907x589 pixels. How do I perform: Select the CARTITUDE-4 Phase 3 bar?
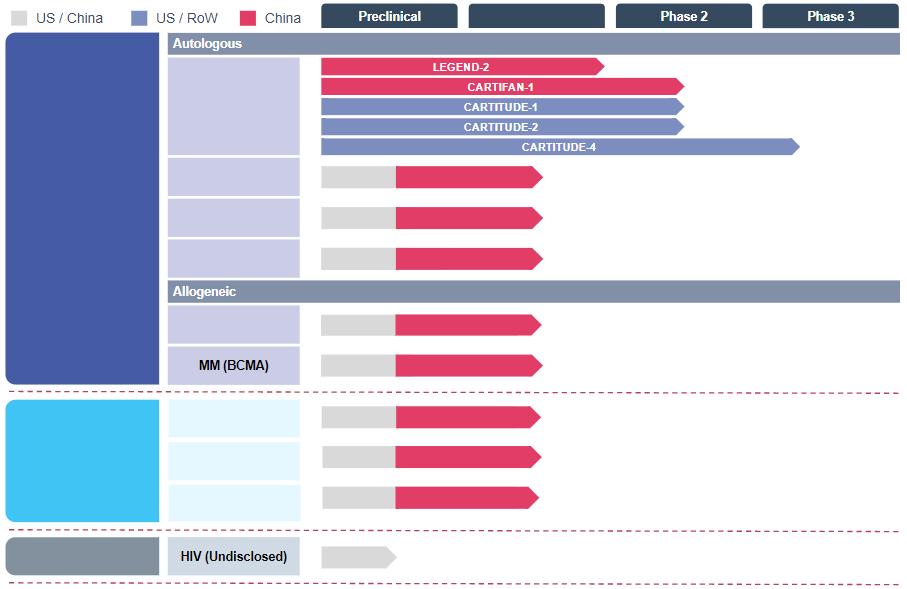tap(558, 147)
